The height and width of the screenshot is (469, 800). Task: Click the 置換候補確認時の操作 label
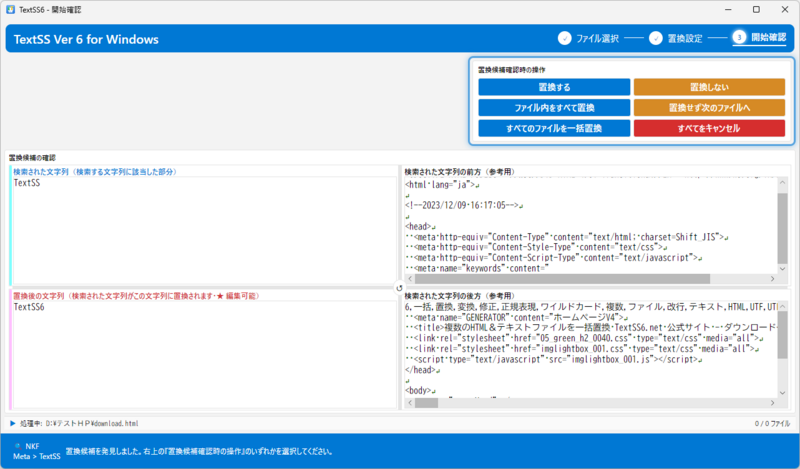512,69
